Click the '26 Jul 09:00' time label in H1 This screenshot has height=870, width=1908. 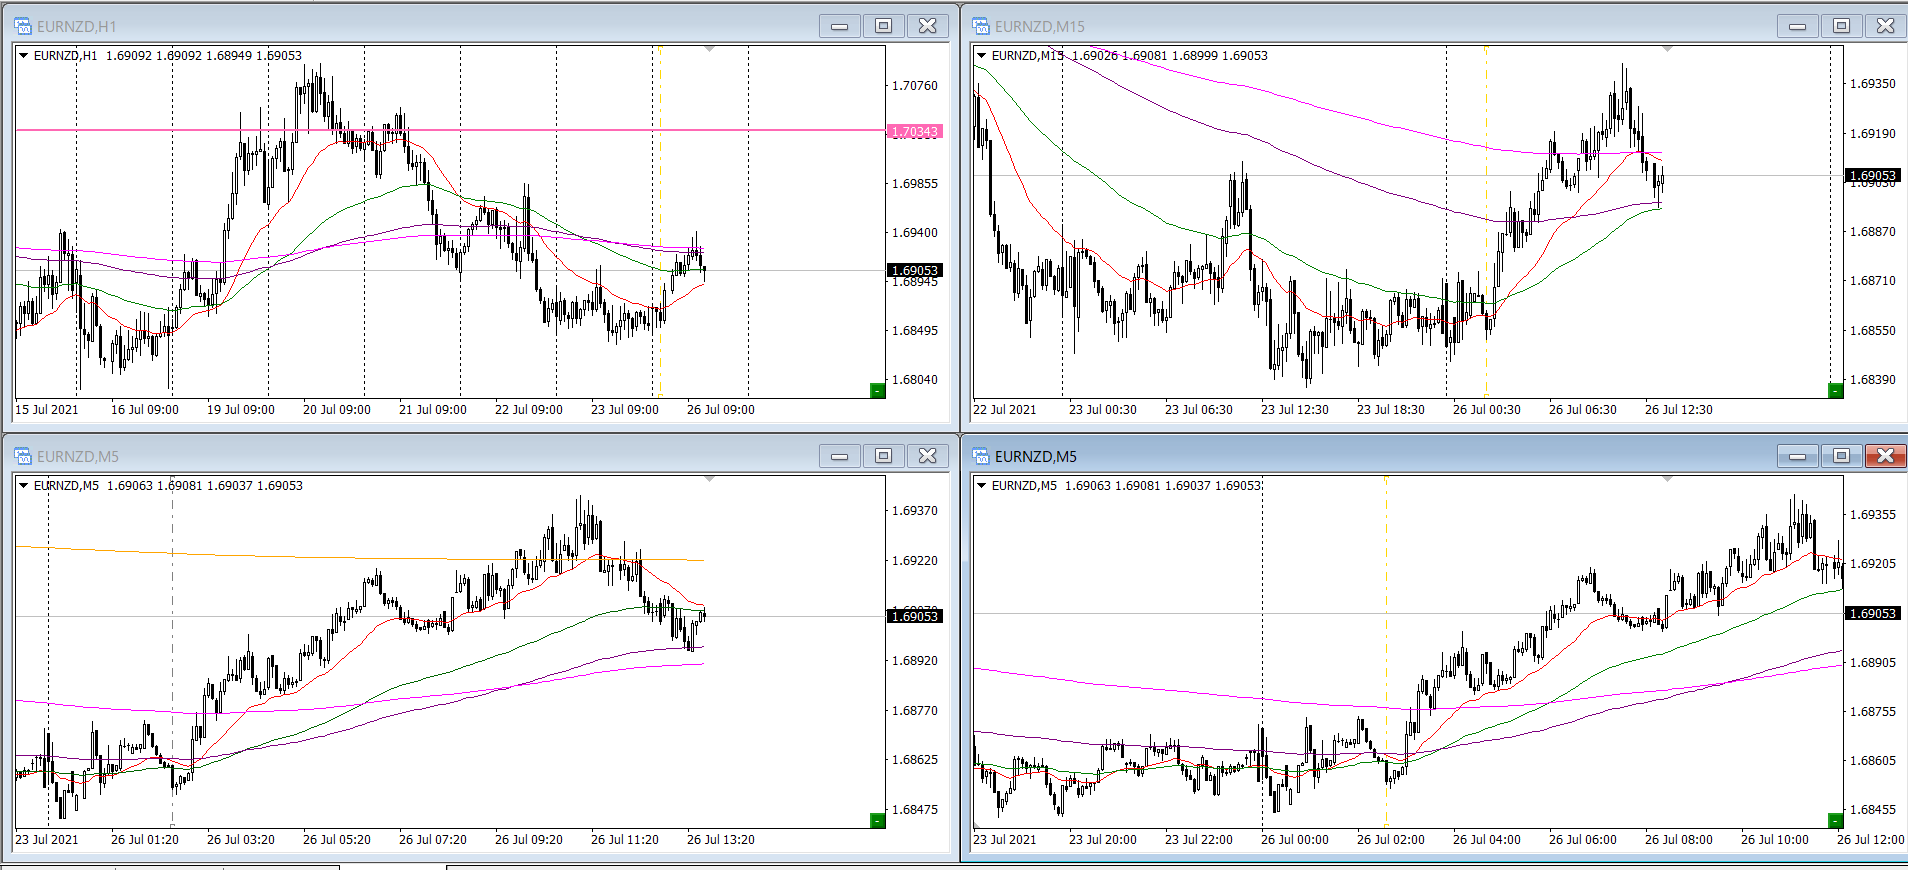721,409
